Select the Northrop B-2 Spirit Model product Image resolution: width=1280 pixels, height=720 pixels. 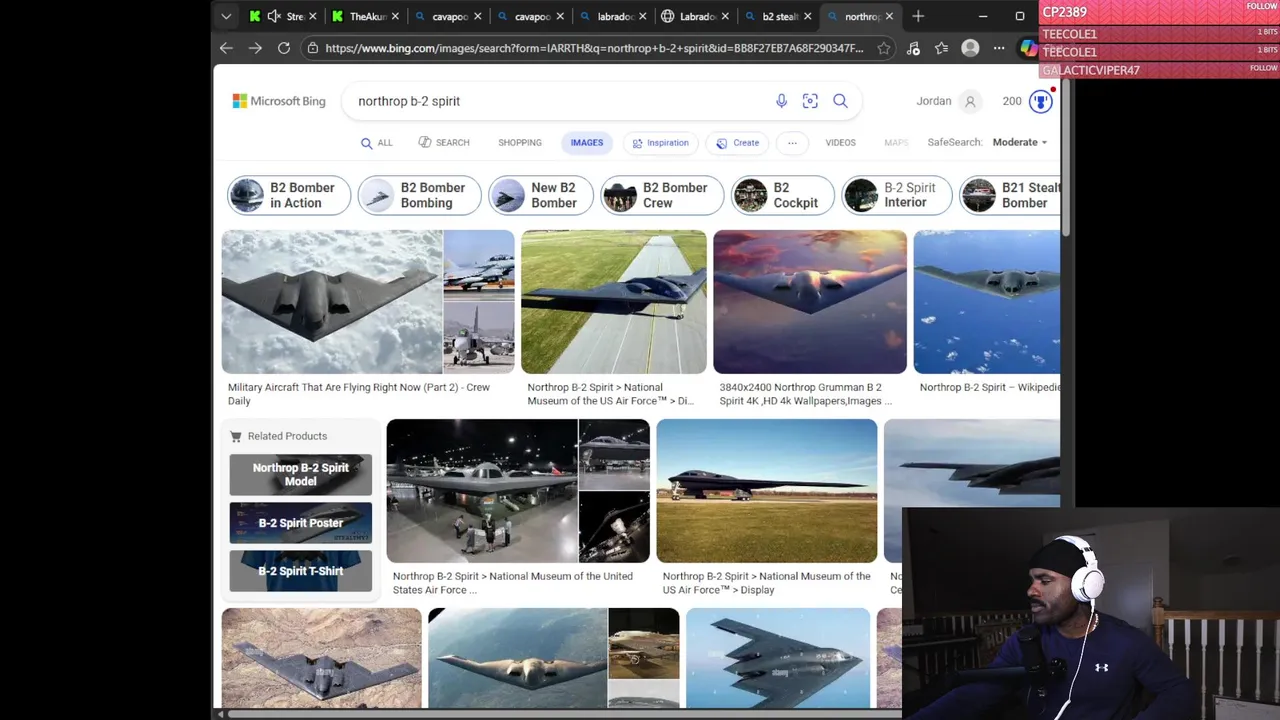coord(301,474)
